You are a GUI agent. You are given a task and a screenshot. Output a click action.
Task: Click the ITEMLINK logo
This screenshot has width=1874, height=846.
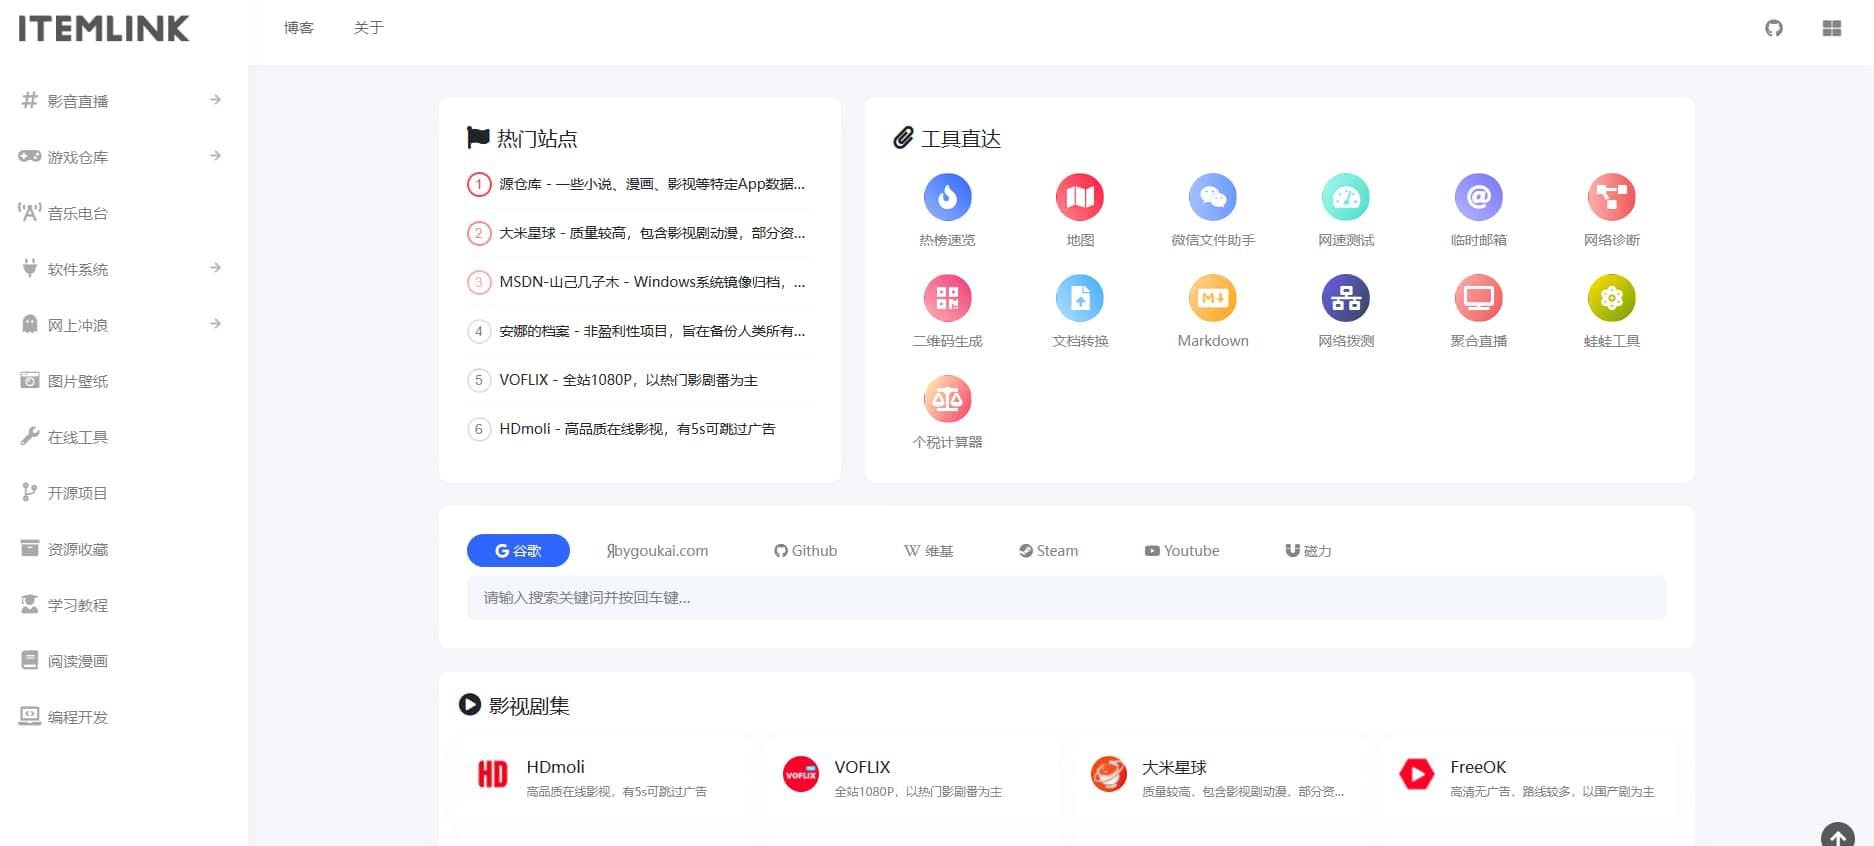pyautogui.click(x=103, y=28)
